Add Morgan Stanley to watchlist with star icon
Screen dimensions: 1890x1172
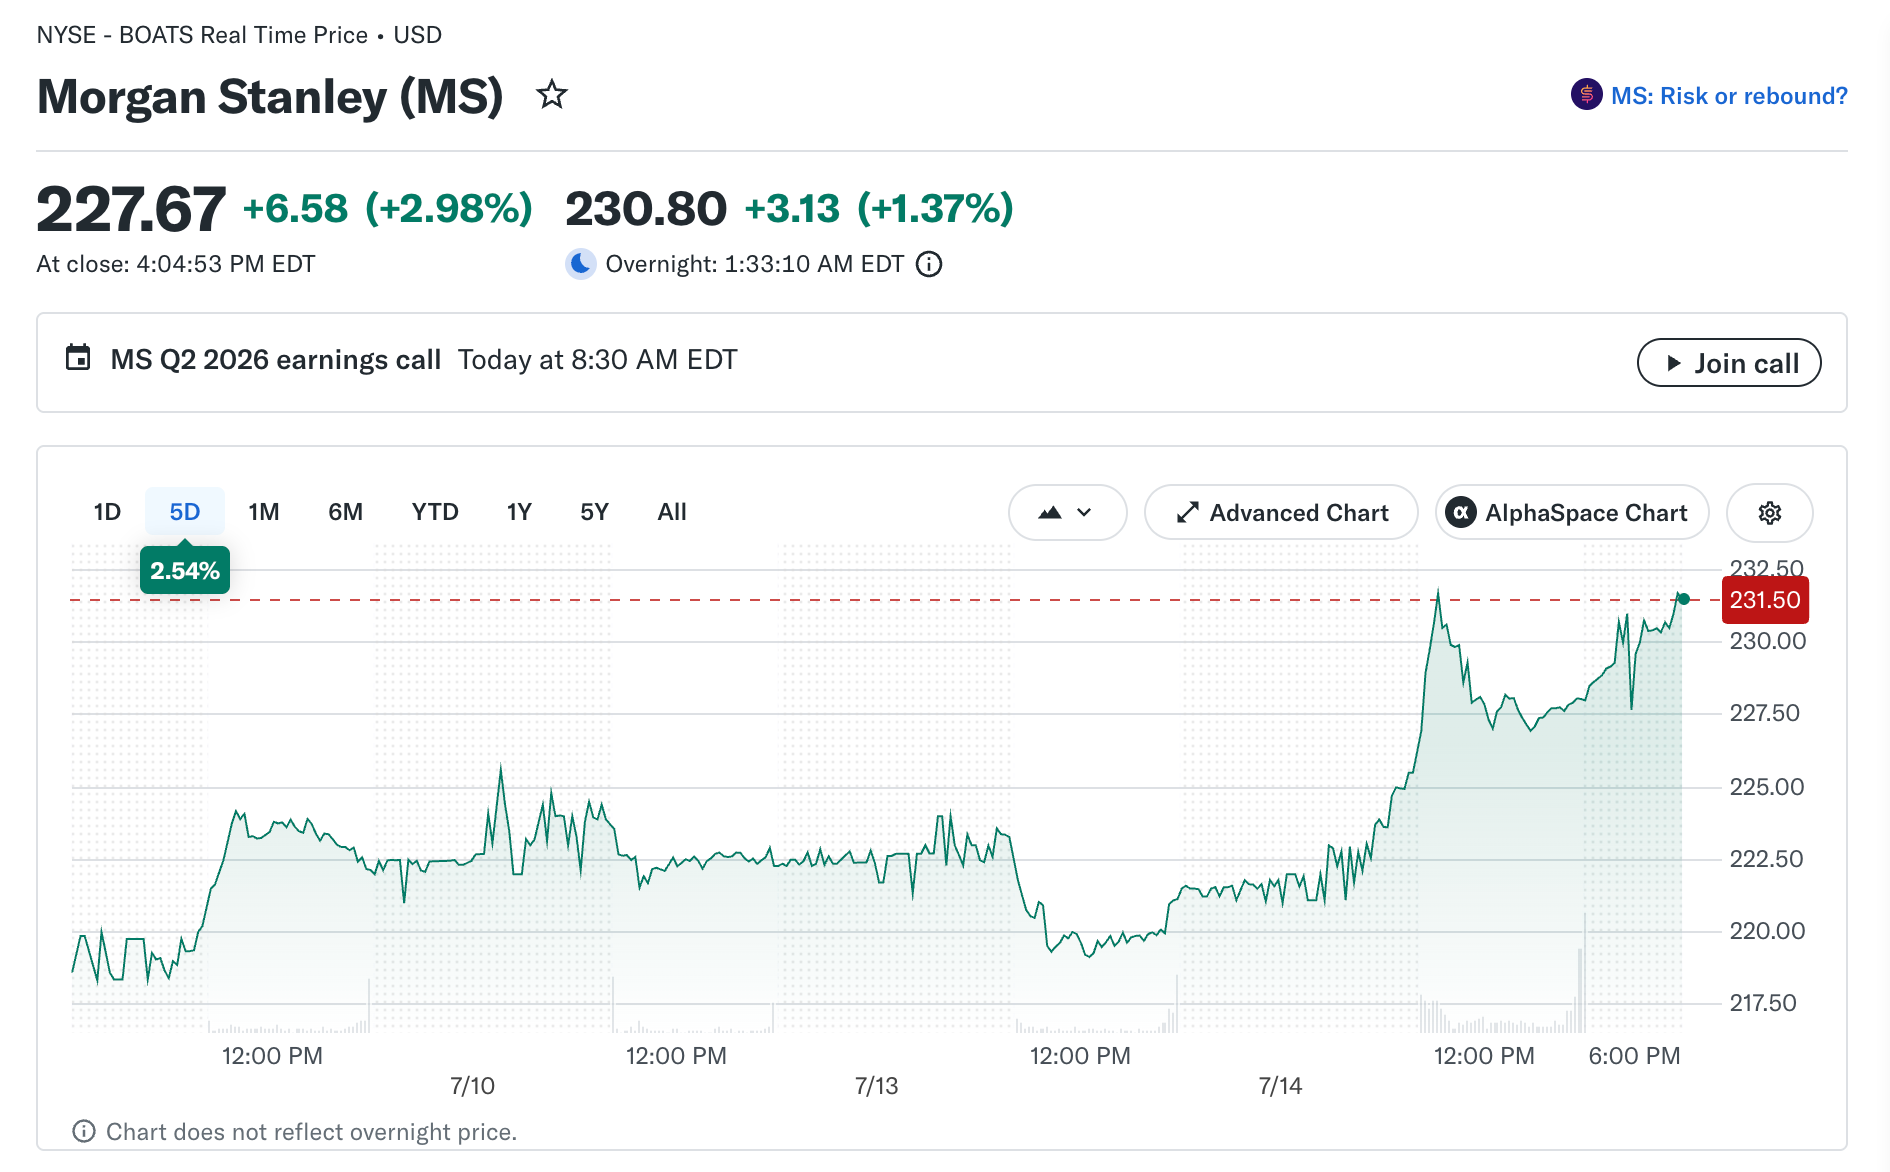(x=552, y=95)
